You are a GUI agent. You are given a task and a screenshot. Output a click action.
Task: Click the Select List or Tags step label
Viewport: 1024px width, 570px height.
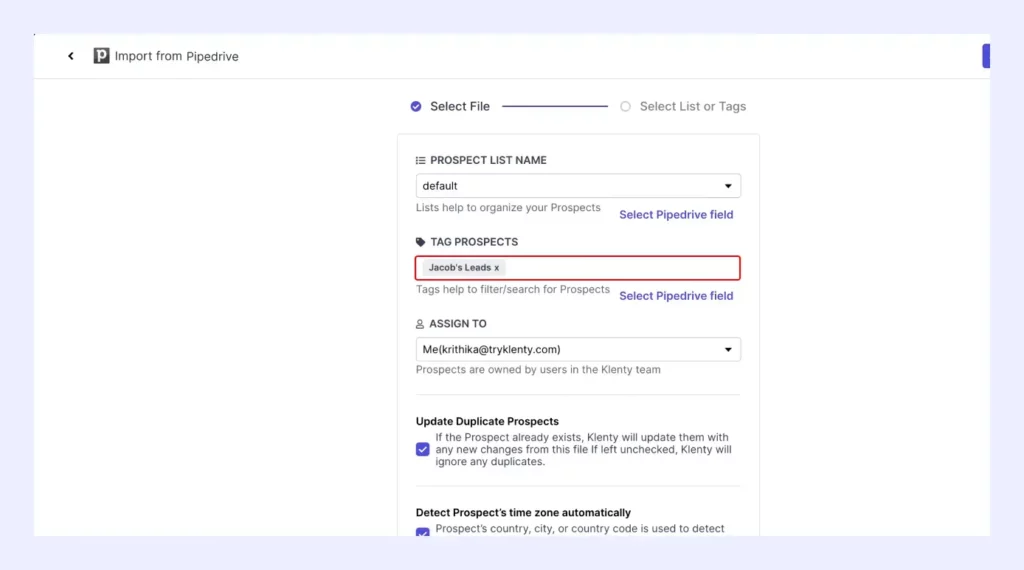click(693, 106)
